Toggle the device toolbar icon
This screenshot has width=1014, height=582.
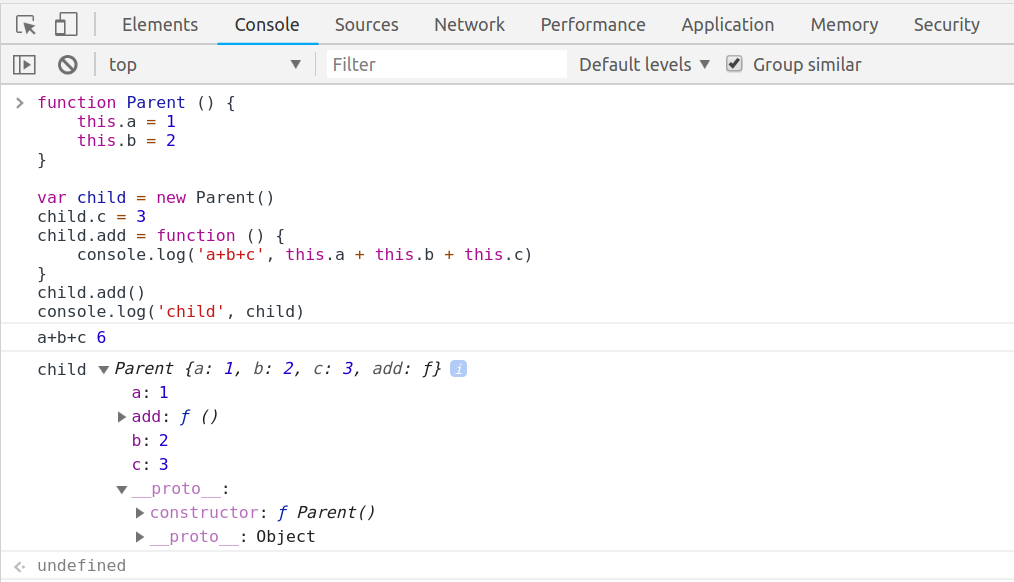(x=66, y=25)
